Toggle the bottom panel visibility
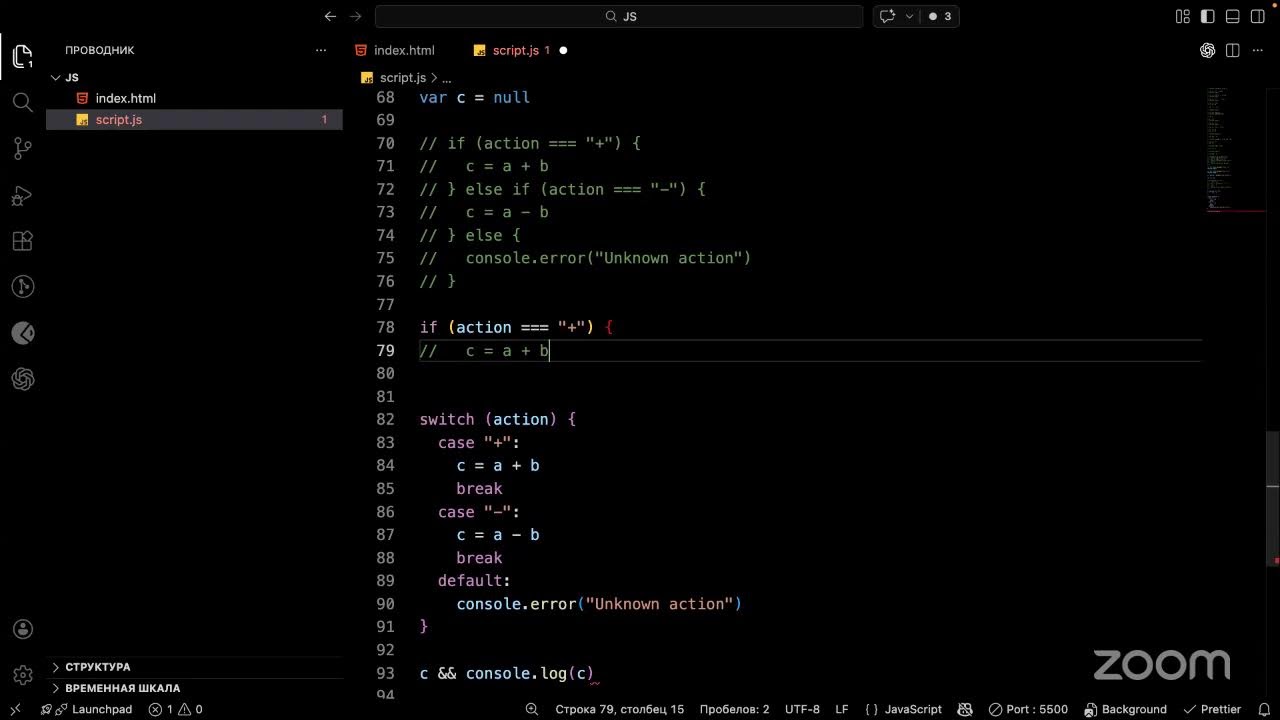1280x720 pixels. 1233,16
